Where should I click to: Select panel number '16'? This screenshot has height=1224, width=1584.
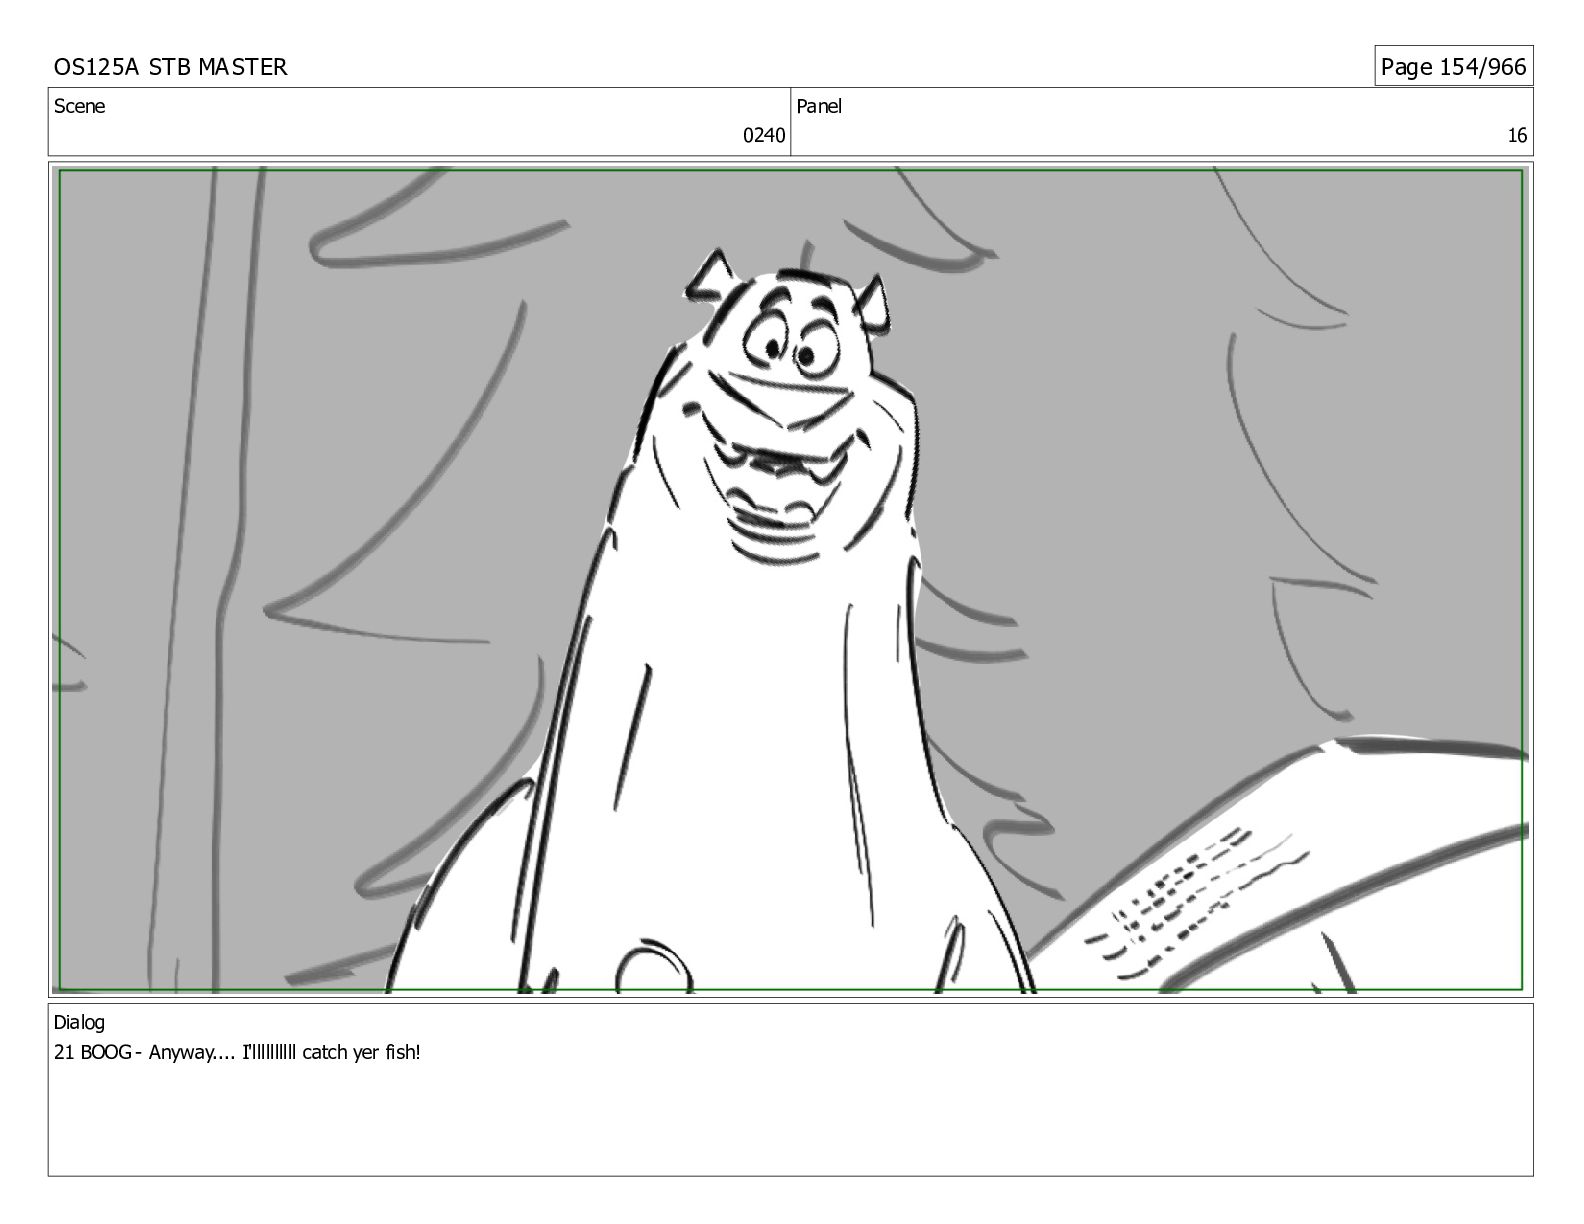click(x=1517, y=136)
